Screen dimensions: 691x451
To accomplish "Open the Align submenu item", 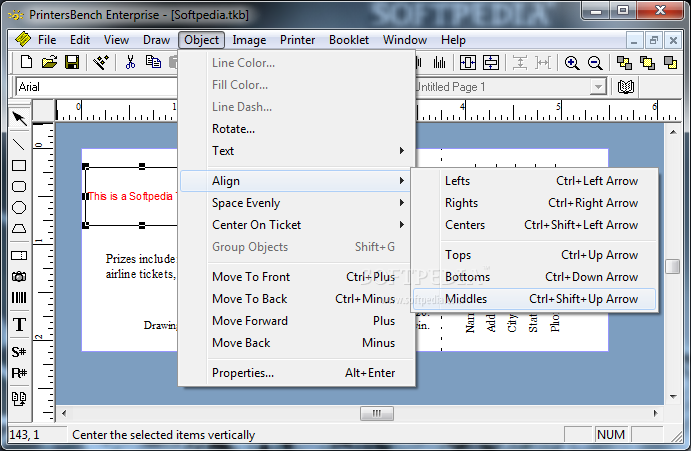I will pos(297,181).
